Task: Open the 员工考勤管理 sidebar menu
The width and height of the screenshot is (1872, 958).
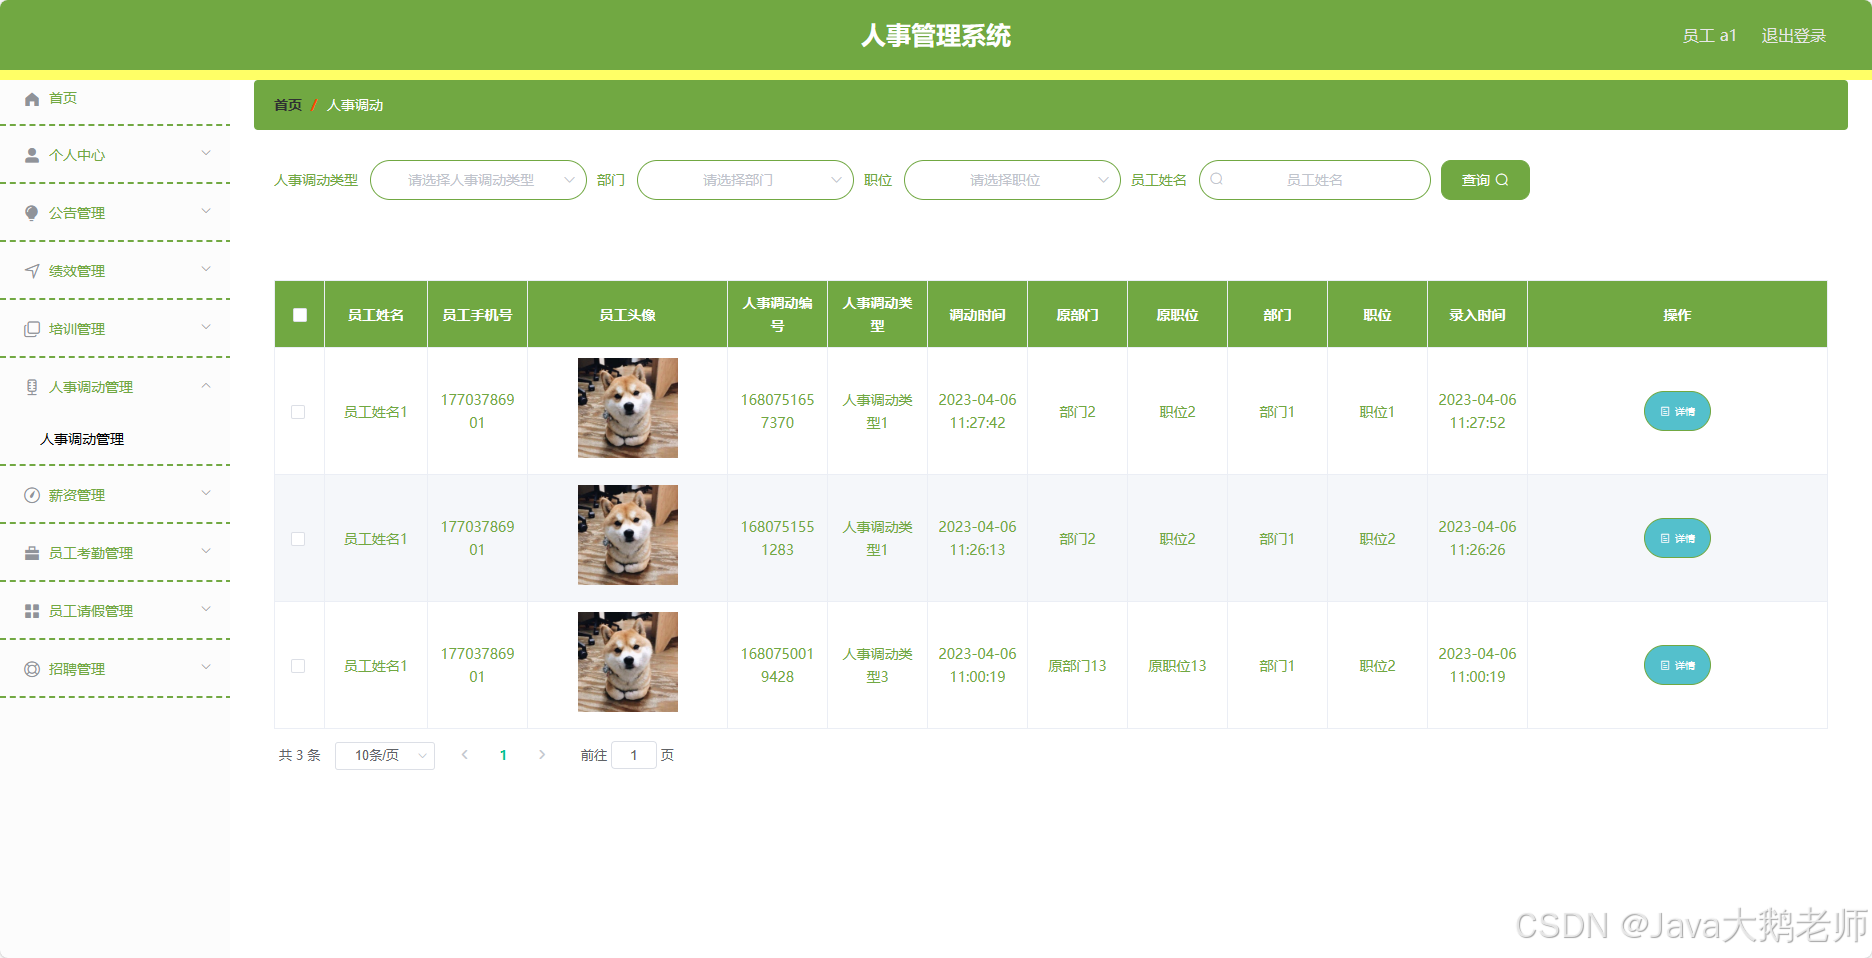Action: click(x=115, y=553)
